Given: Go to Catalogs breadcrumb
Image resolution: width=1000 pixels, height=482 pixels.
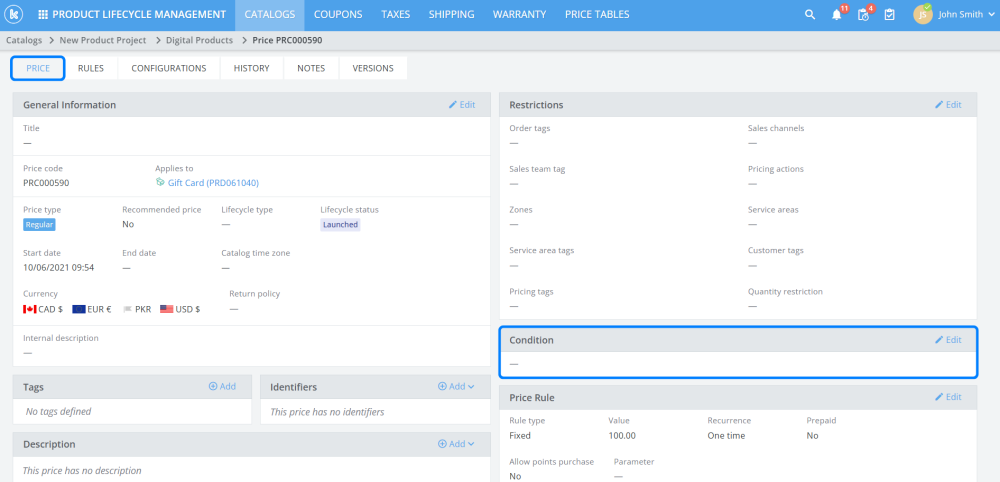Looking at the screenshot, I should (x=24, y=40).
